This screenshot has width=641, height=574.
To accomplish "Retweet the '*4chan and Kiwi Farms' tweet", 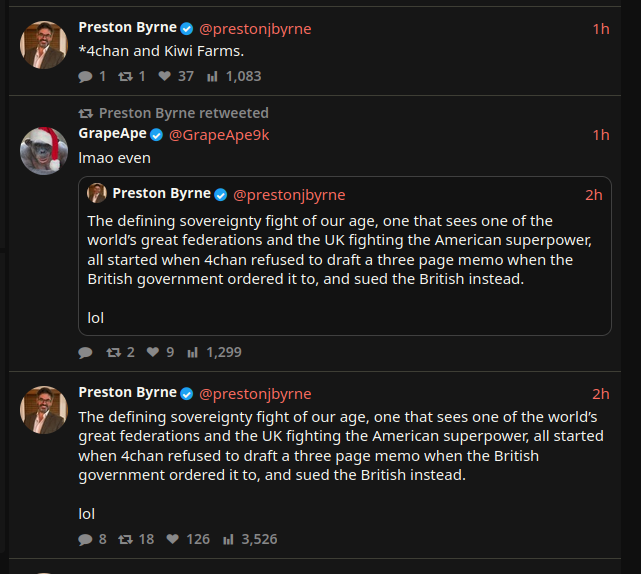I will coord(125,76).
